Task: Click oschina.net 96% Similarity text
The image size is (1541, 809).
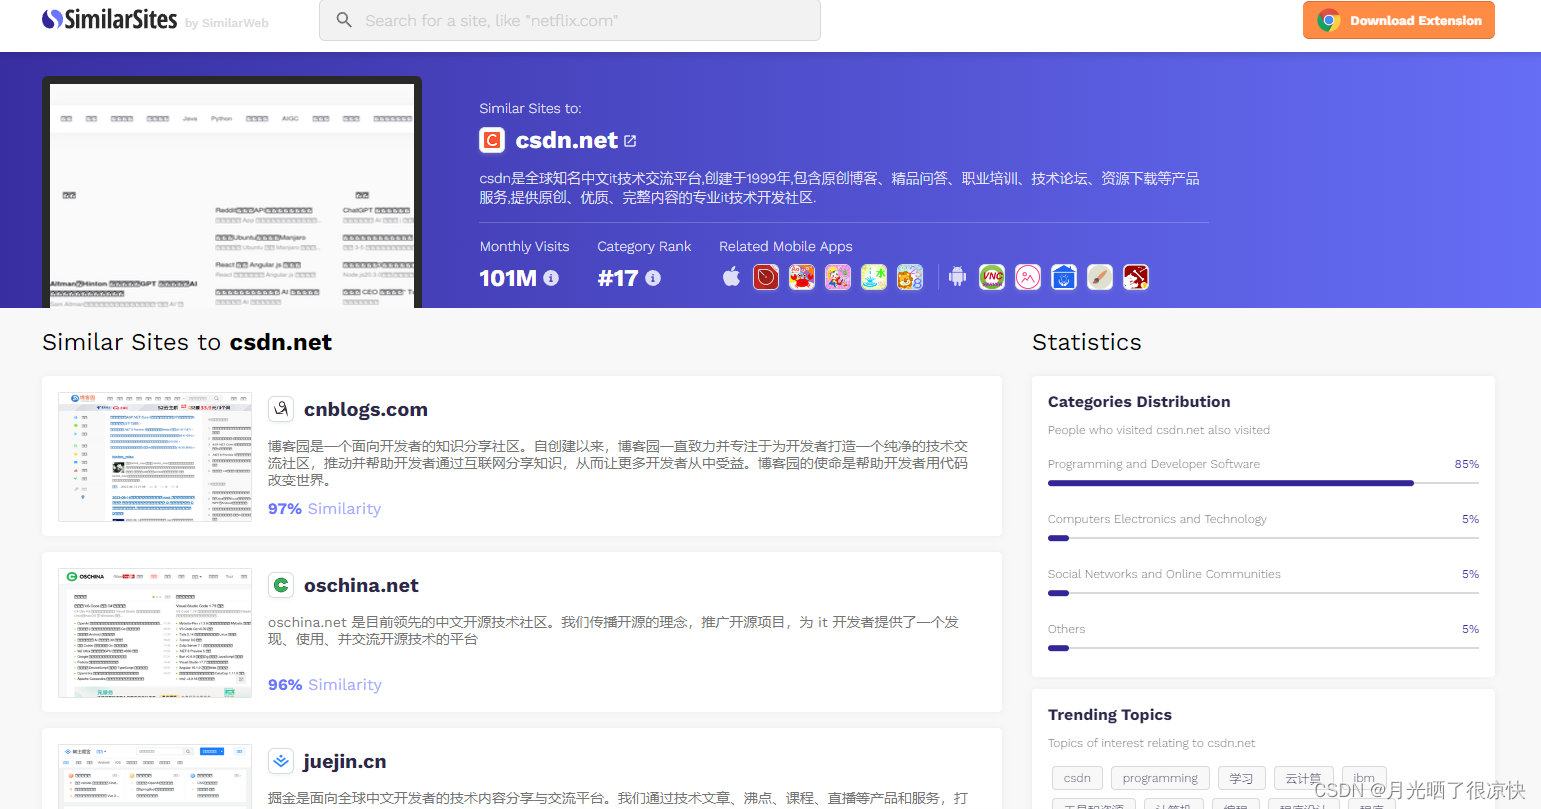Action: pos(325,684)
